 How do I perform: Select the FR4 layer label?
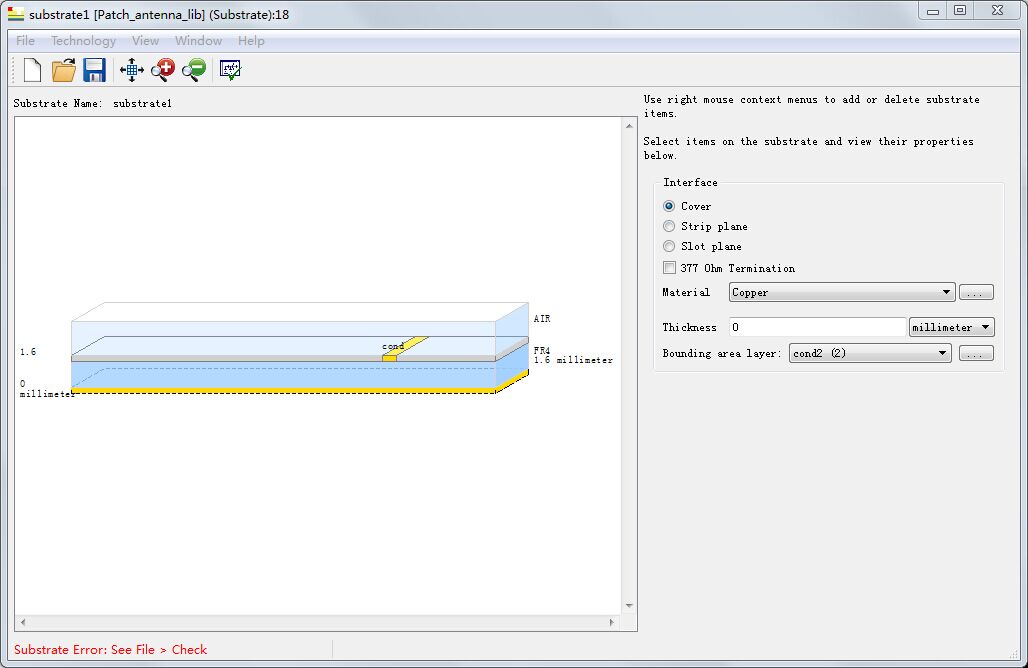tap(542, 351)
